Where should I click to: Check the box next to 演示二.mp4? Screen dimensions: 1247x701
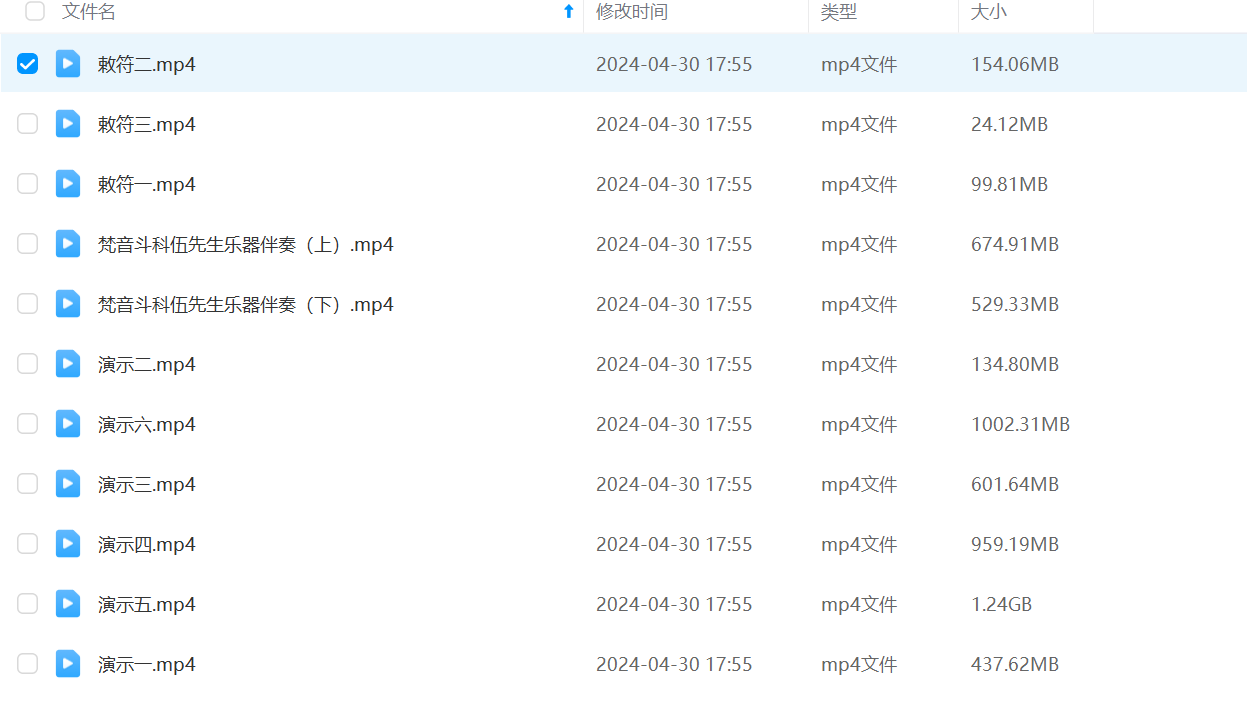coord(28,364)
